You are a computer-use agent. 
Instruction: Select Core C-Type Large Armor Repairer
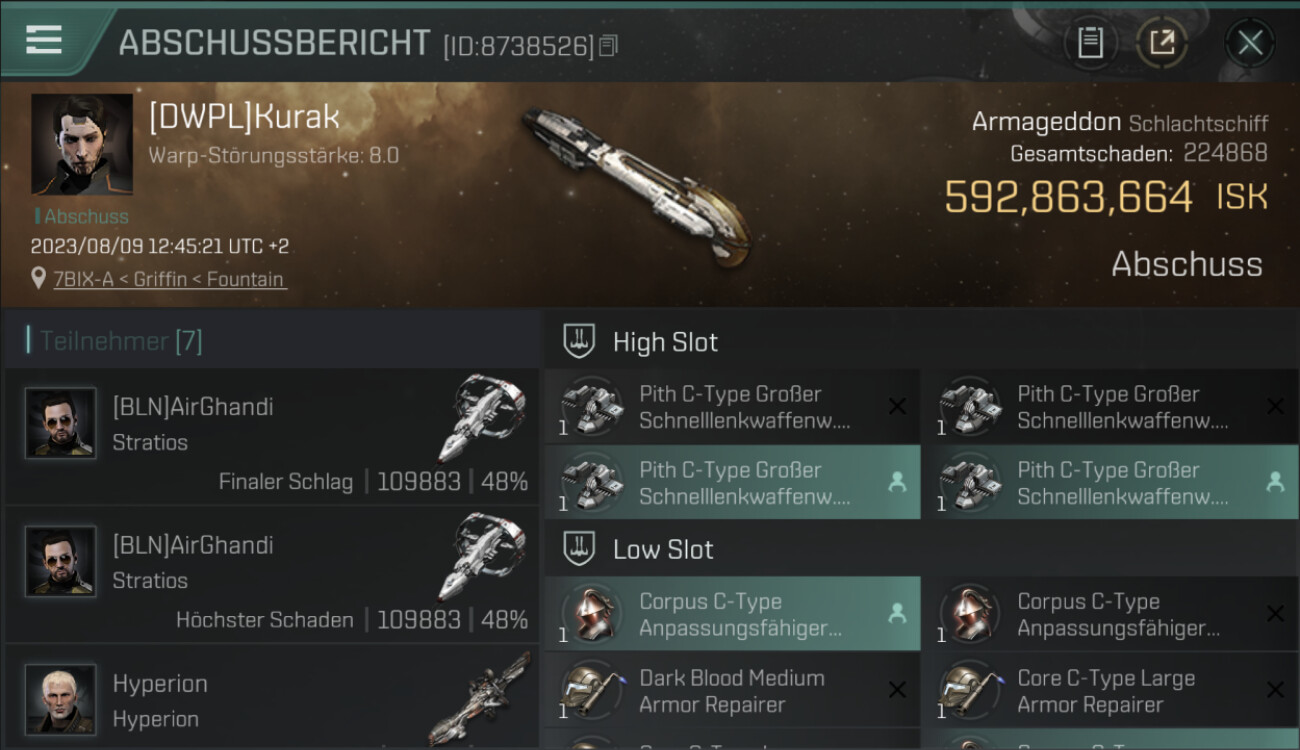tap(1110, 690)
